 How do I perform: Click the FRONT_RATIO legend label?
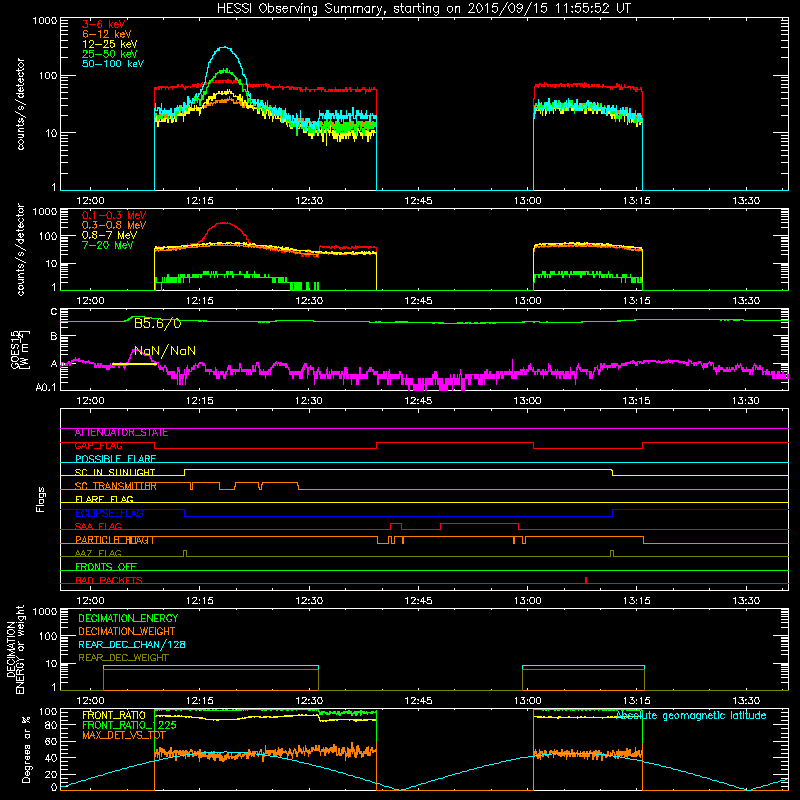point(114,716)
